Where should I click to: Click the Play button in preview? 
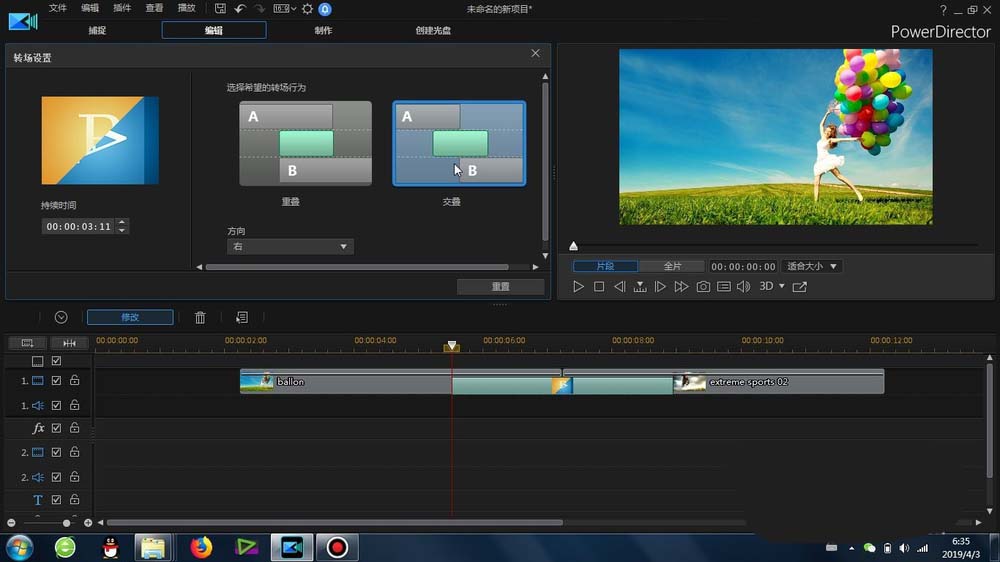(x=578, y=287)
